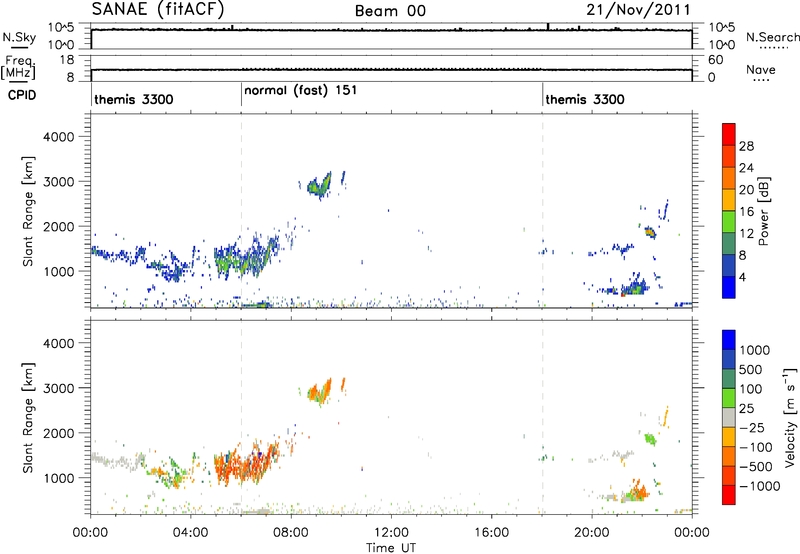Click the 16:00 time tick label
800x554 pixels.
click(491, 533)
